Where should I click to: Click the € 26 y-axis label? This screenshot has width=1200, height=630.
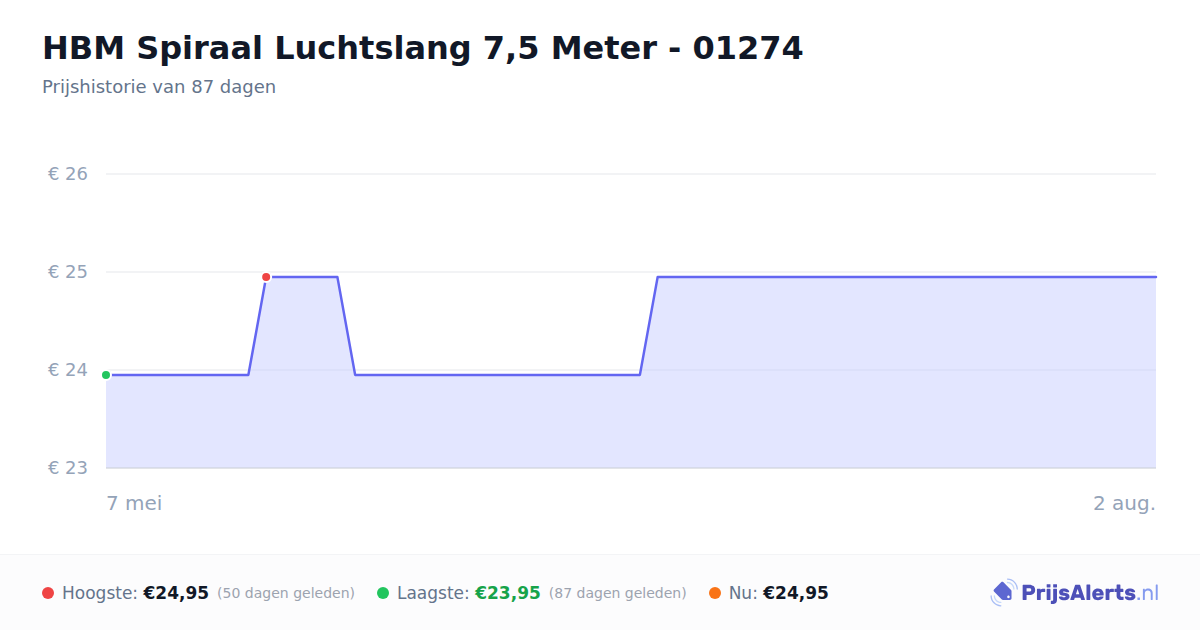pos(68,174)
